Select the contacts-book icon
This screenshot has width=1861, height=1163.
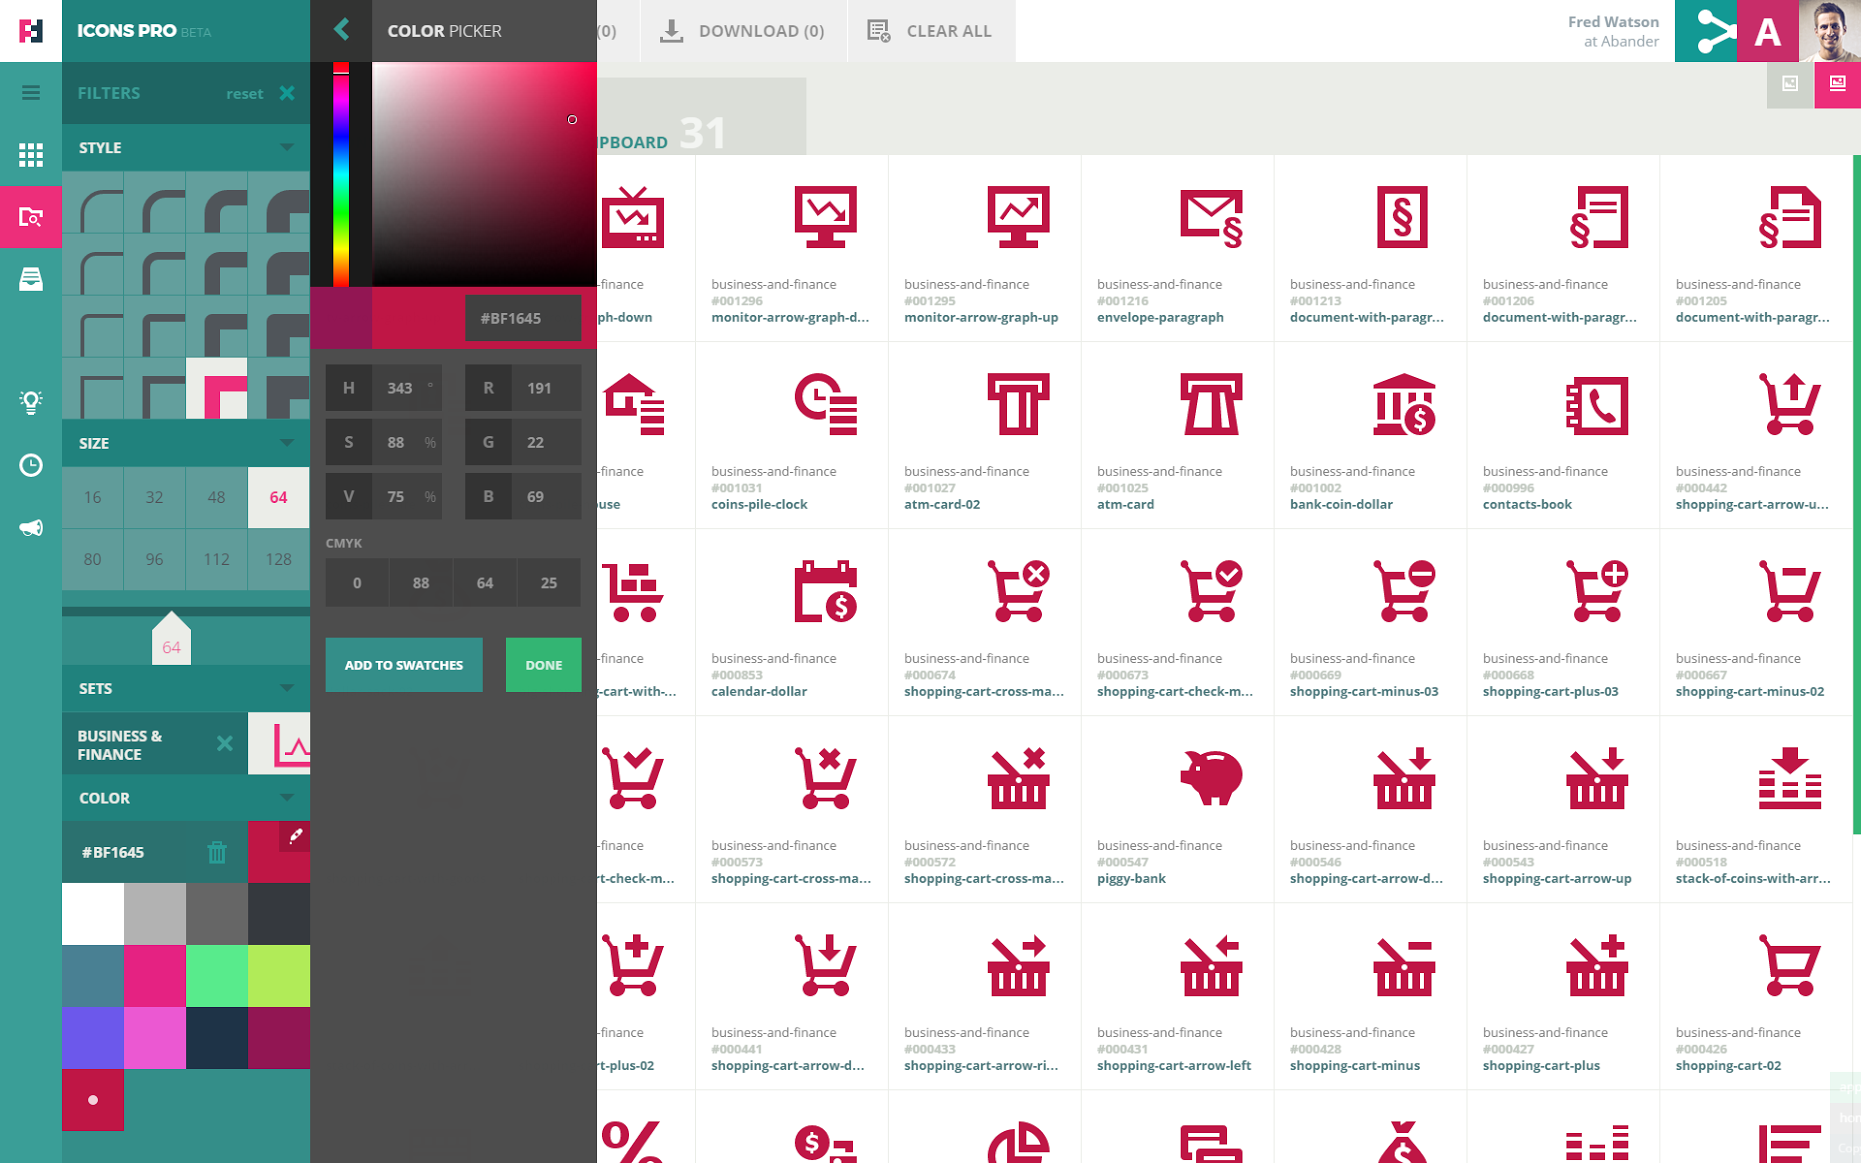1597,404
